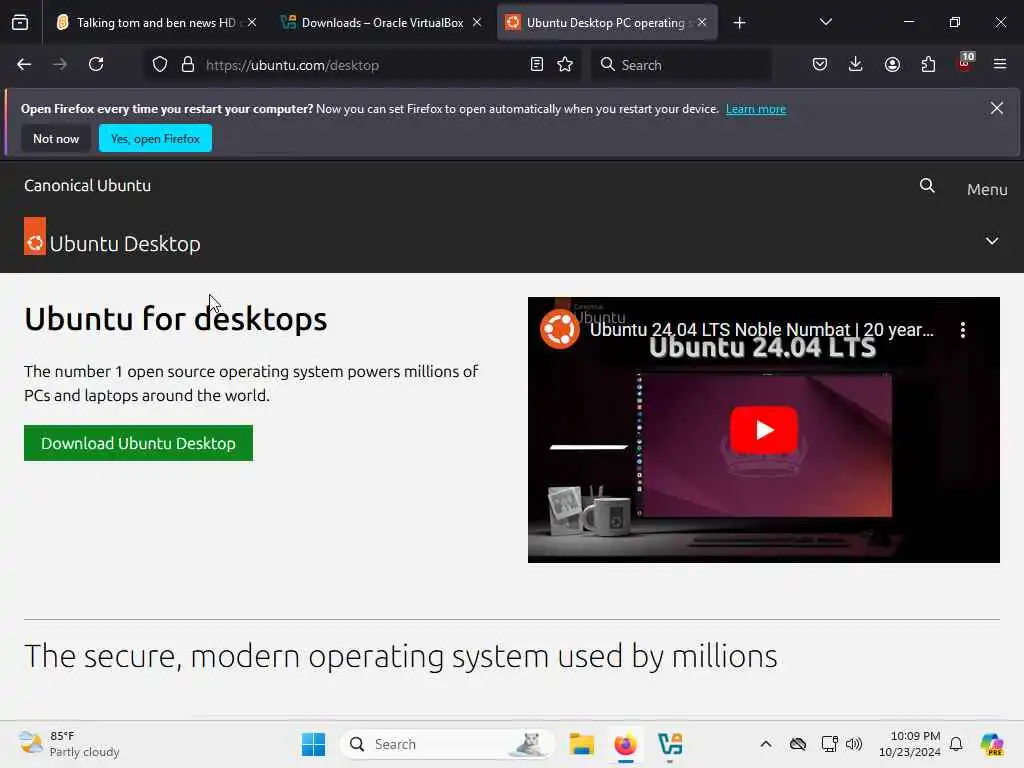
Task: Select the Ubuntu Desktop PC operating tab
Action: (607, 23)
